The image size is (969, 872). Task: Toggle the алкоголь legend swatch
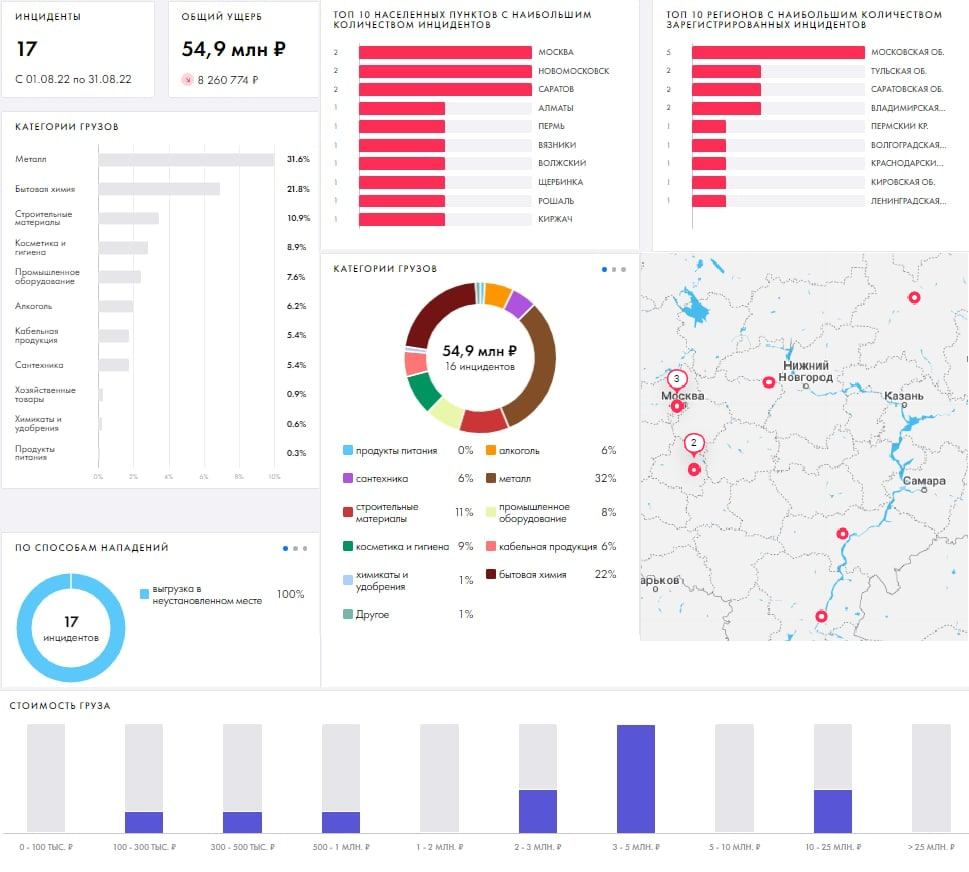click(491, 451)
